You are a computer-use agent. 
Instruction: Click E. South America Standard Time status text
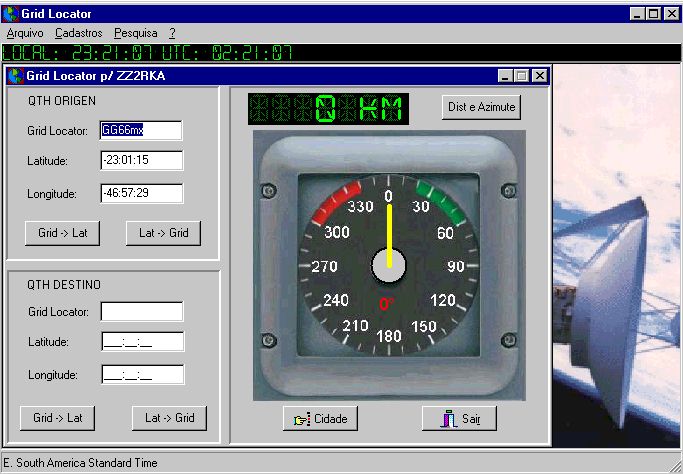coord(81,463)
